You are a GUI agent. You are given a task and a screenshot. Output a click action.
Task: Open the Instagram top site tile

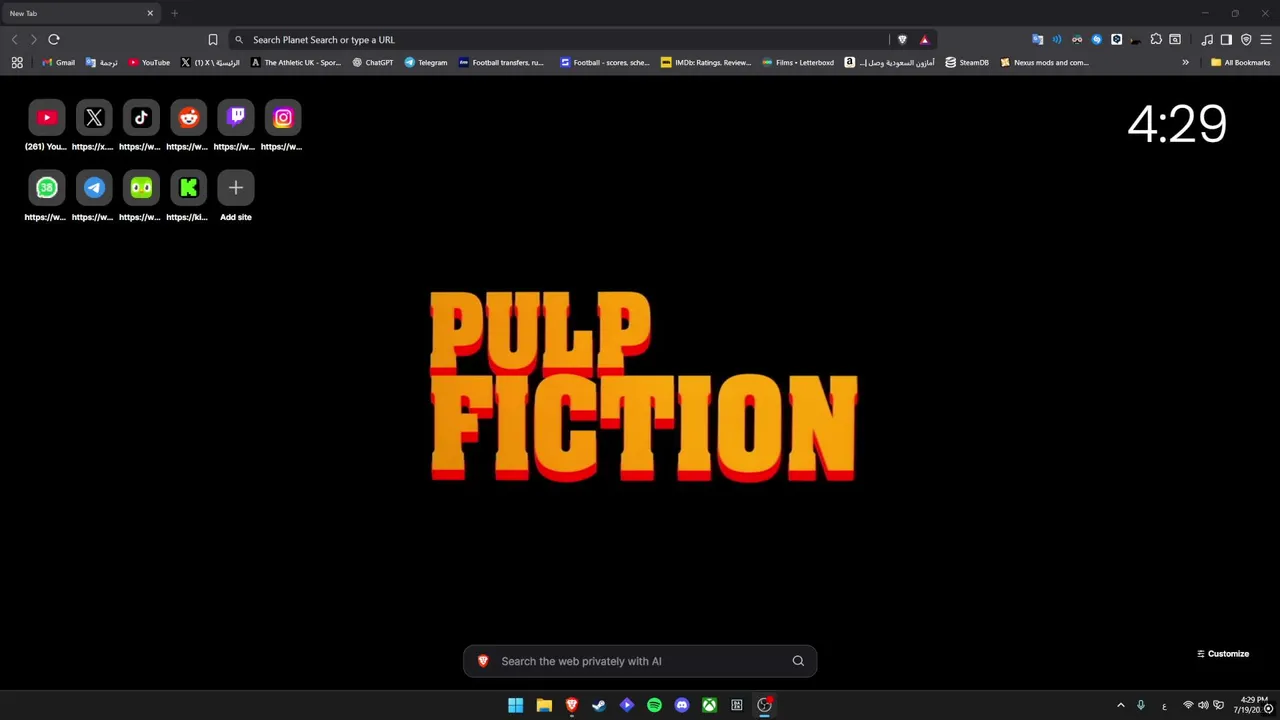point(283,118)
